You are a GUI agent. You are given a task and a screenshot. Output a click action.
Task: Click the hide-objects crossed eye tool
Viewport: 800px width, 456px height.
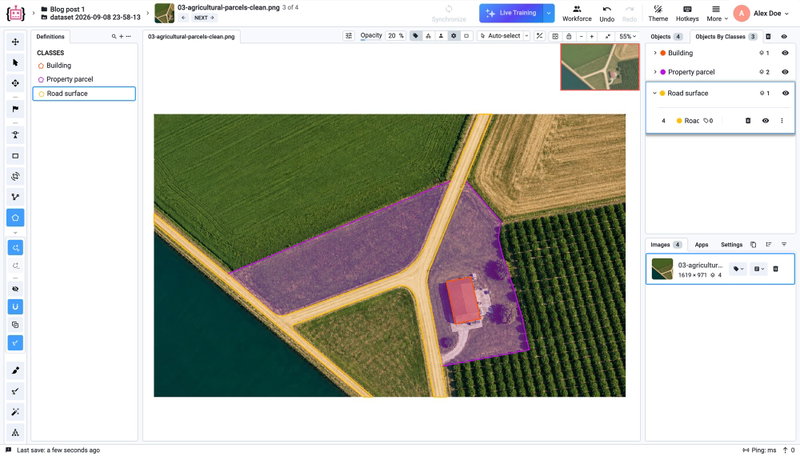pyautogui.click(x=15, y=289)
